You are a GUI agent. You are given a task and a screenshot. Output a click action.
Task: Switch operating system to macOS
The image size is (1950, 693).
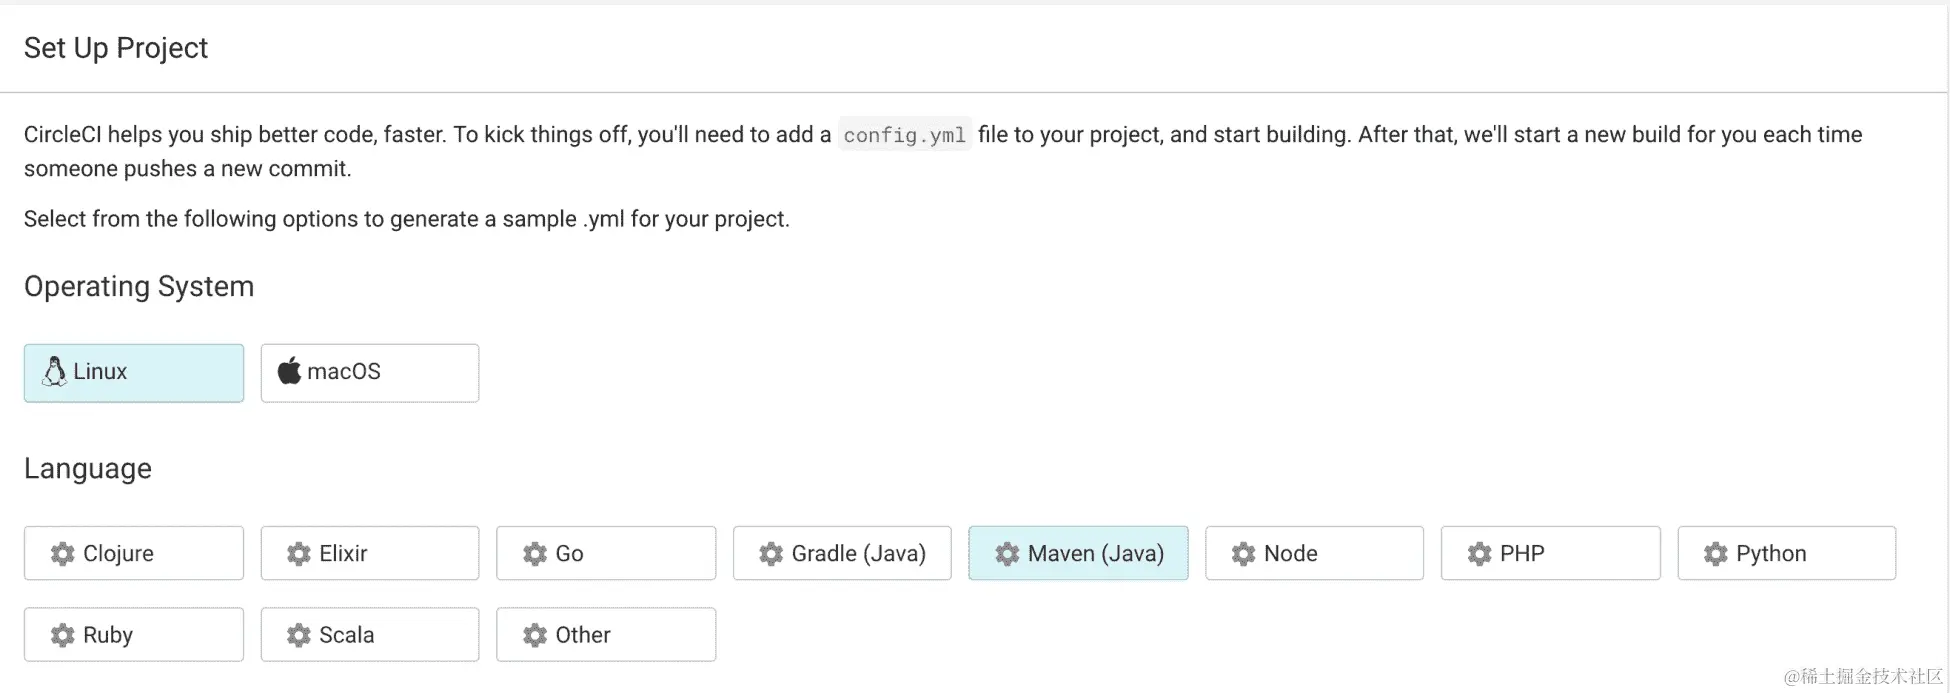point(370,373)
